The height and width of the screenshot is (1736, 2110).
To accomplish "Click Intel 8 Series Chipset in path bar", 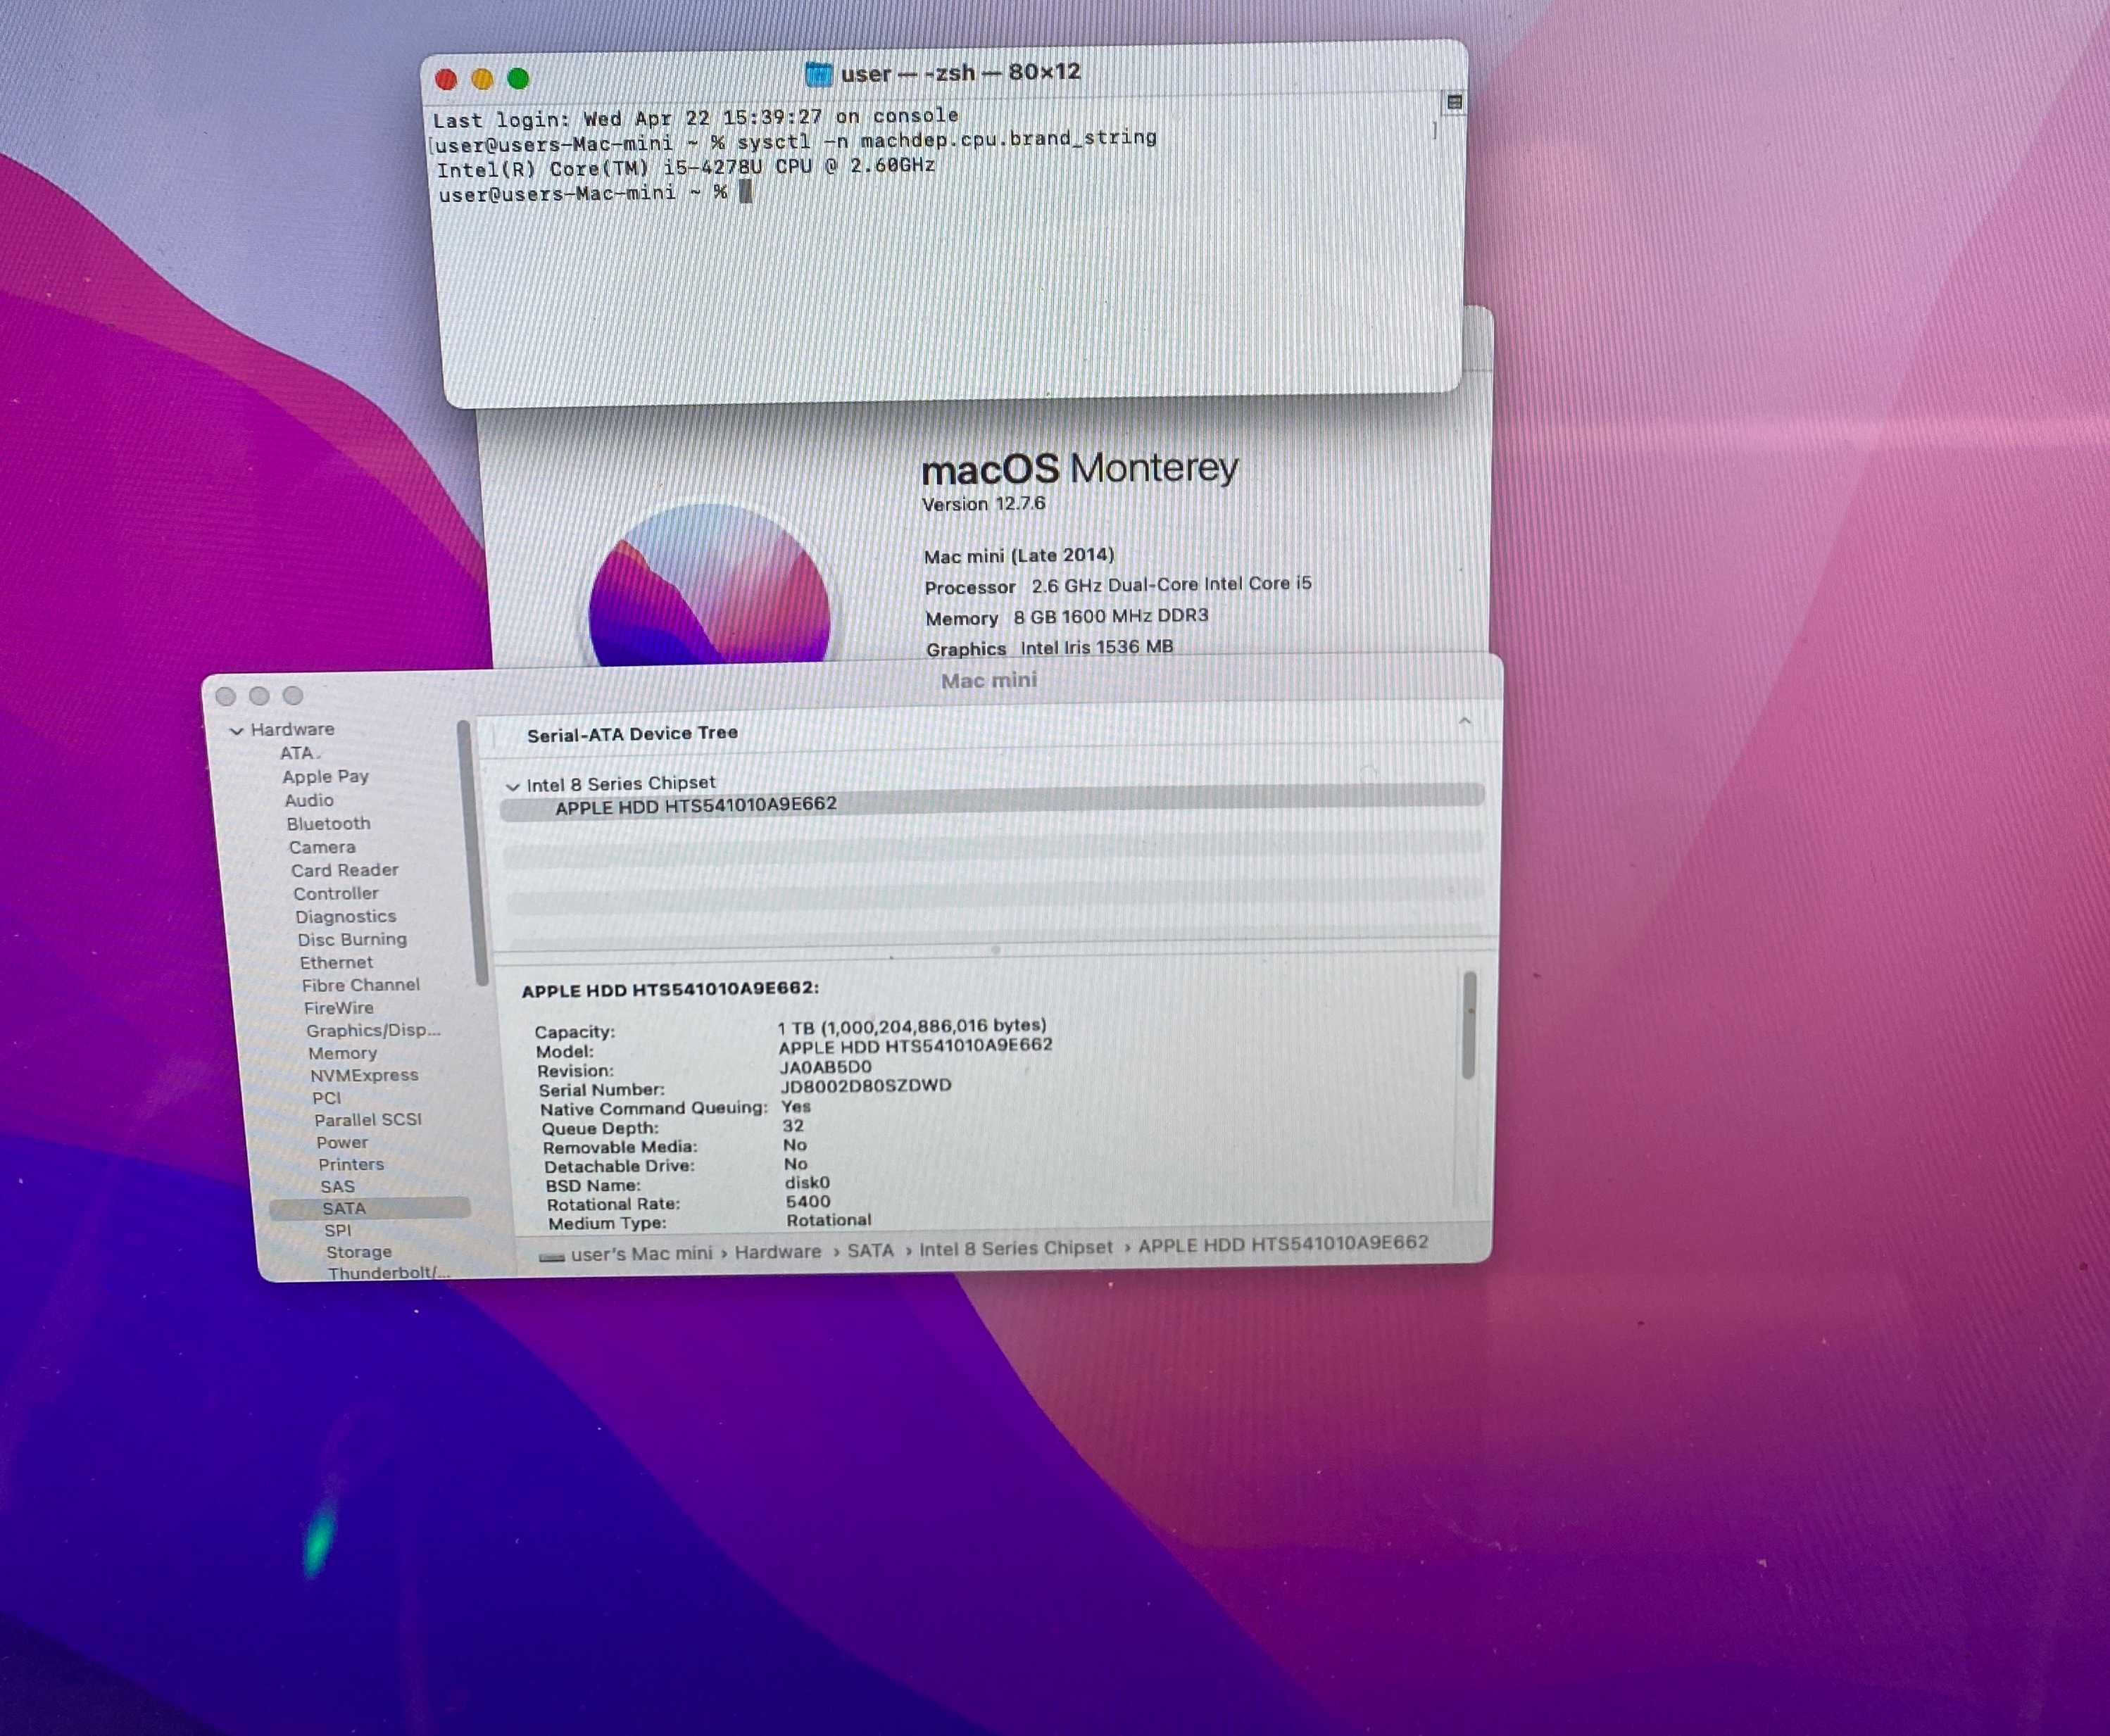I will pos(1016,1248).
